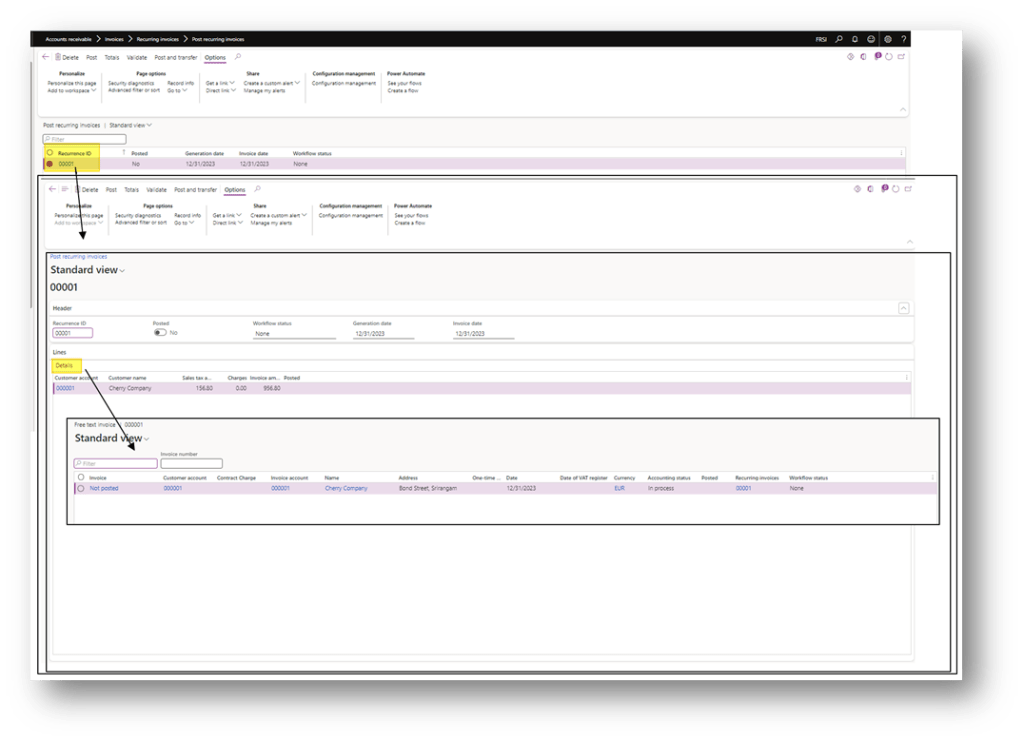Select the radio button for row 00001

click(49, 164)
